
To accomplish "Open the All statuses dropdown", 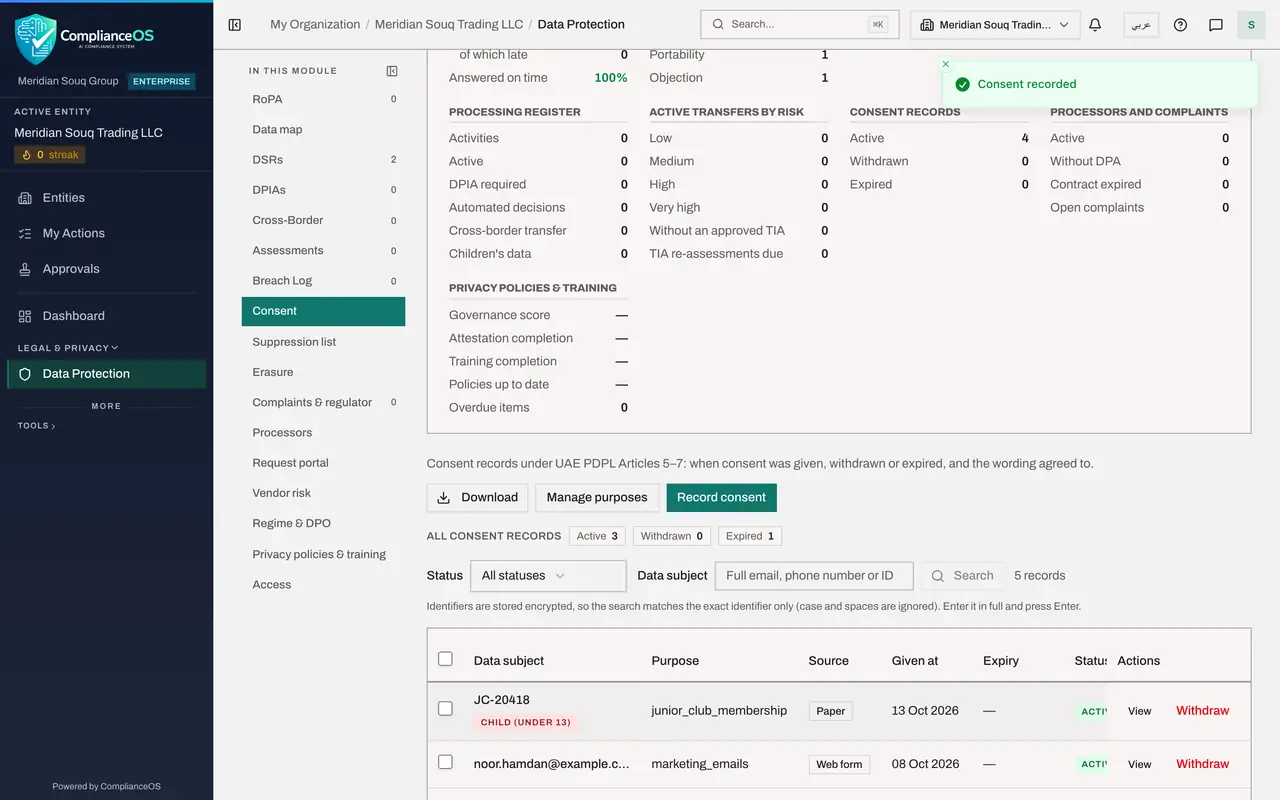I will (x=548, y=576).
